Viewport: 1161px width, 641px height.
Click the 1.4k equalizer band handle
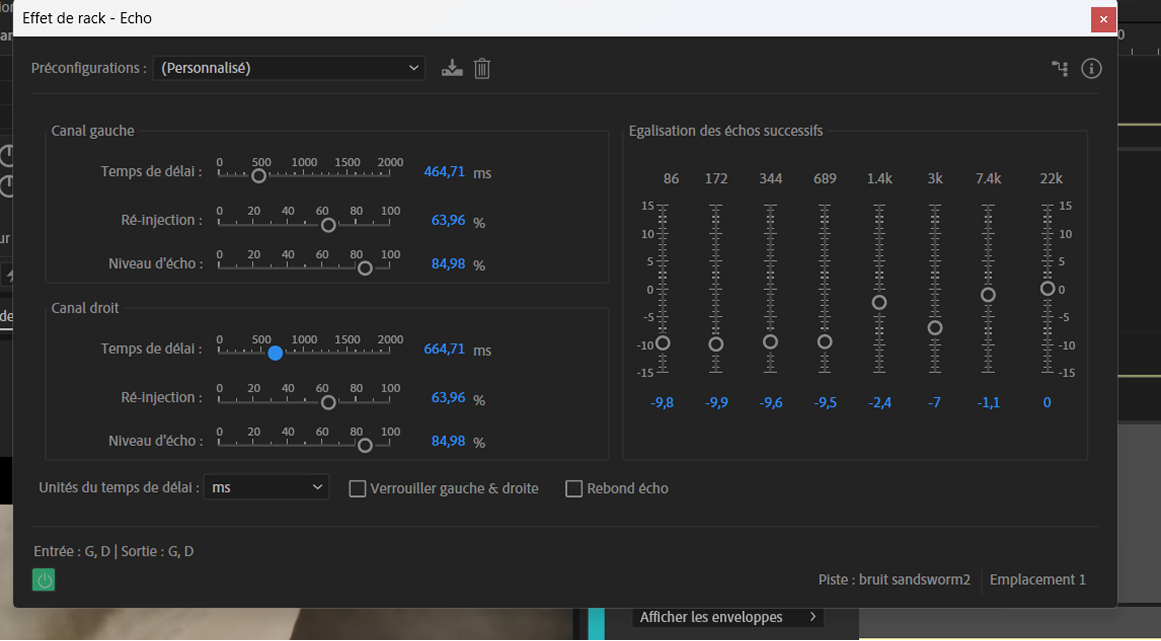pos(879,303)
